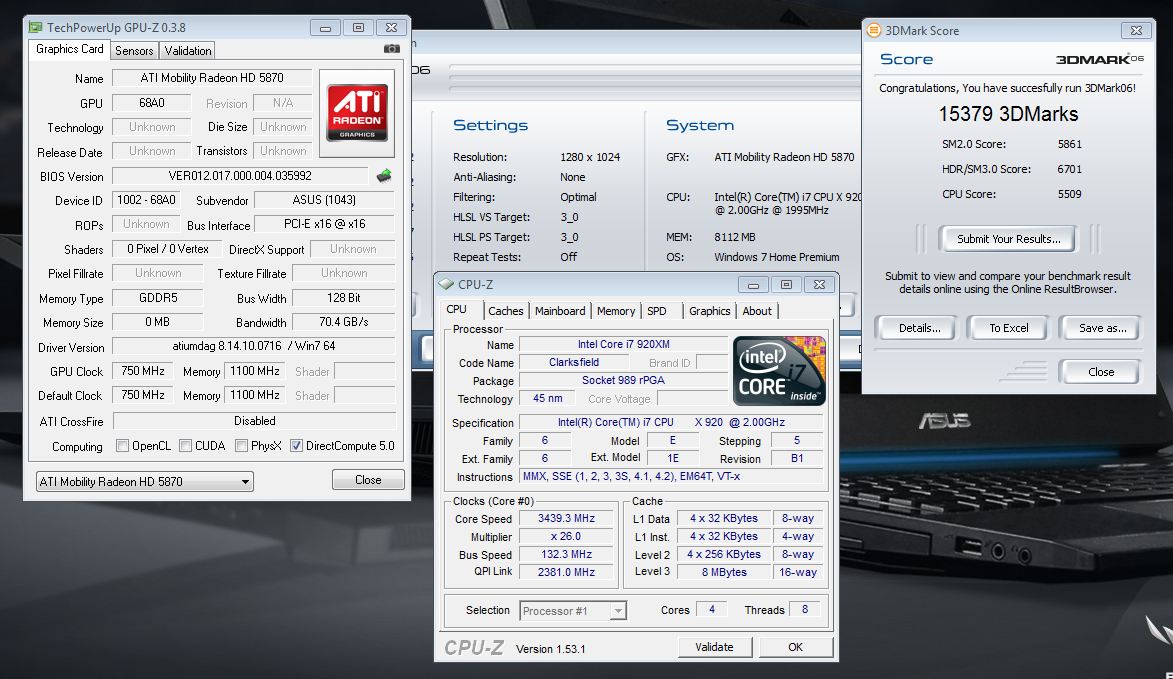Click the GPU-Z screenshot camera icon
1173x679 pixels.
pos(392,49)
